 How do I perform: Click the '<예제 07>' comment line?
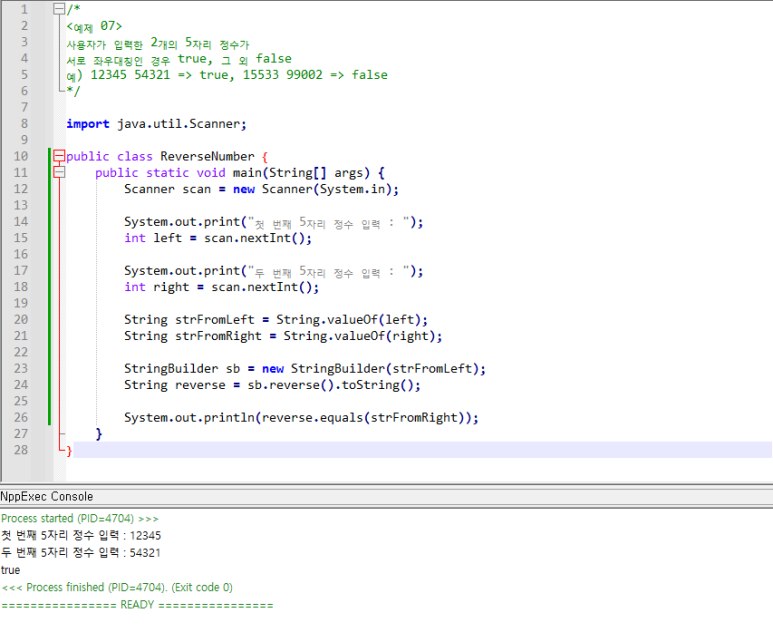point(94,26)
